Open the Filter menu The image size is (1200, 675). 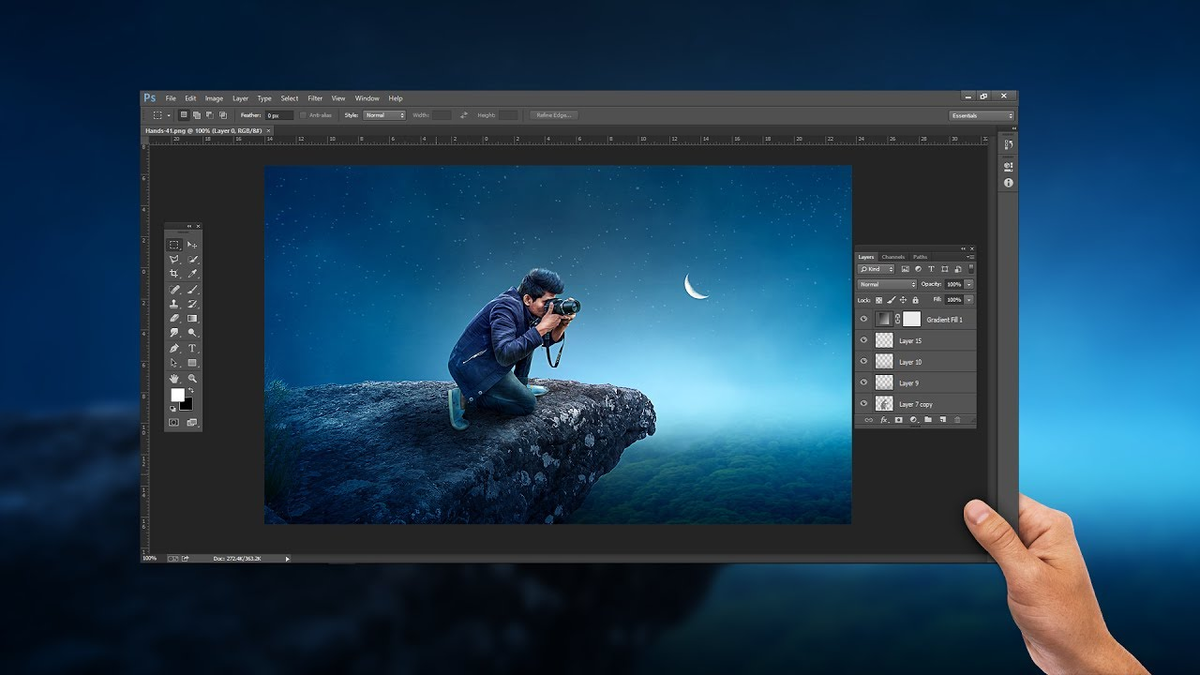pos(315,98)
